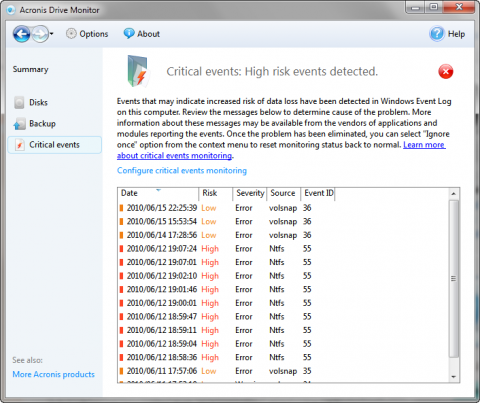Click orange risk marker of 17:28:56 row
Viewport: 480px width, 403px height.
[x=121, y=235]
